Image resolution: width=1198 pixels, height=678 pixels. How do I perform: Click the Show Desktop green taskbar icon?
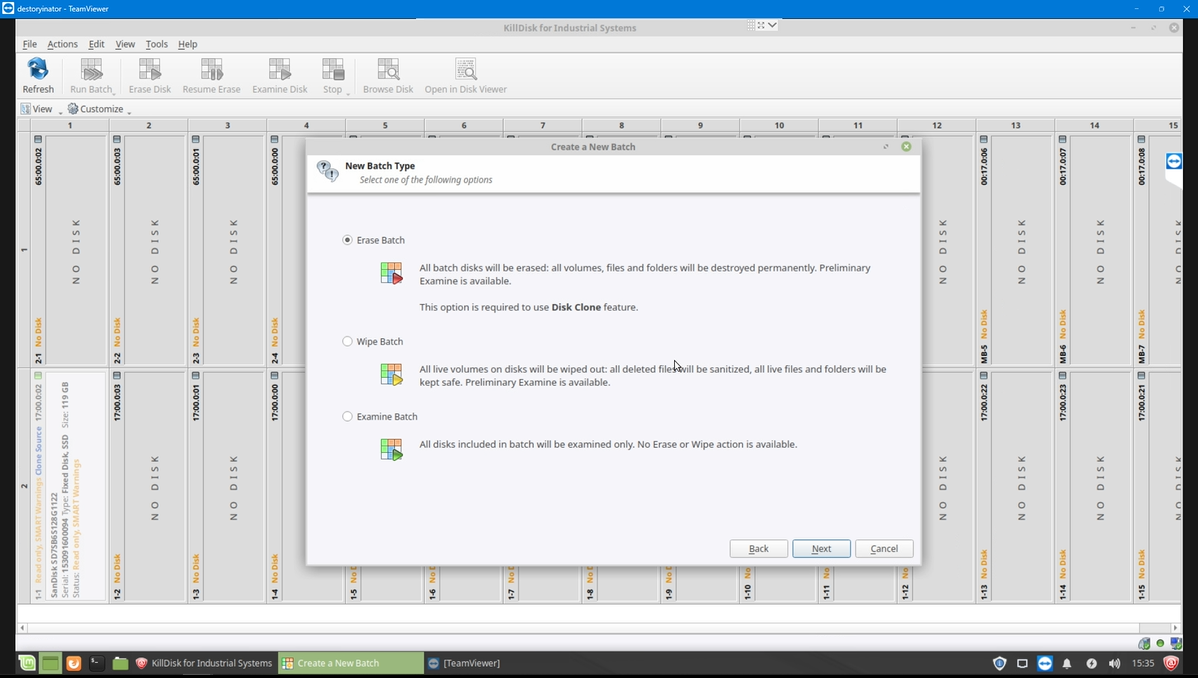click(x=50, y=663)
